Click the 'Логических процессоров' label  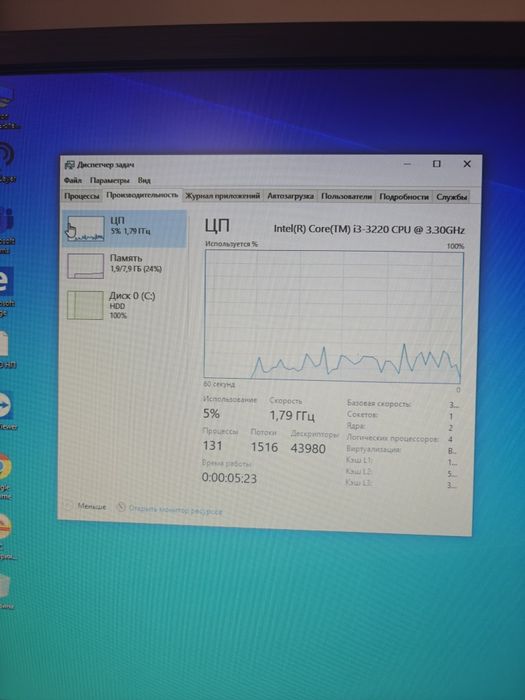tap(392, 438)
